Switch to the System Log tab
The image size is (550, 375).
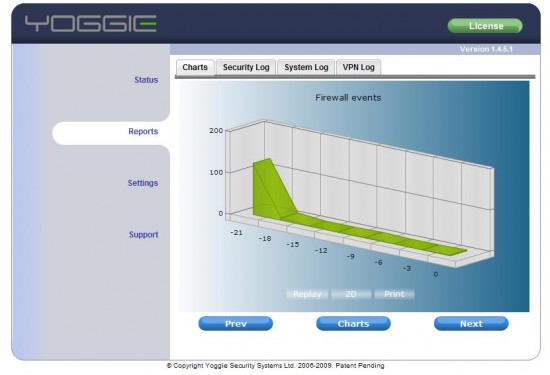tap(306, 67)
